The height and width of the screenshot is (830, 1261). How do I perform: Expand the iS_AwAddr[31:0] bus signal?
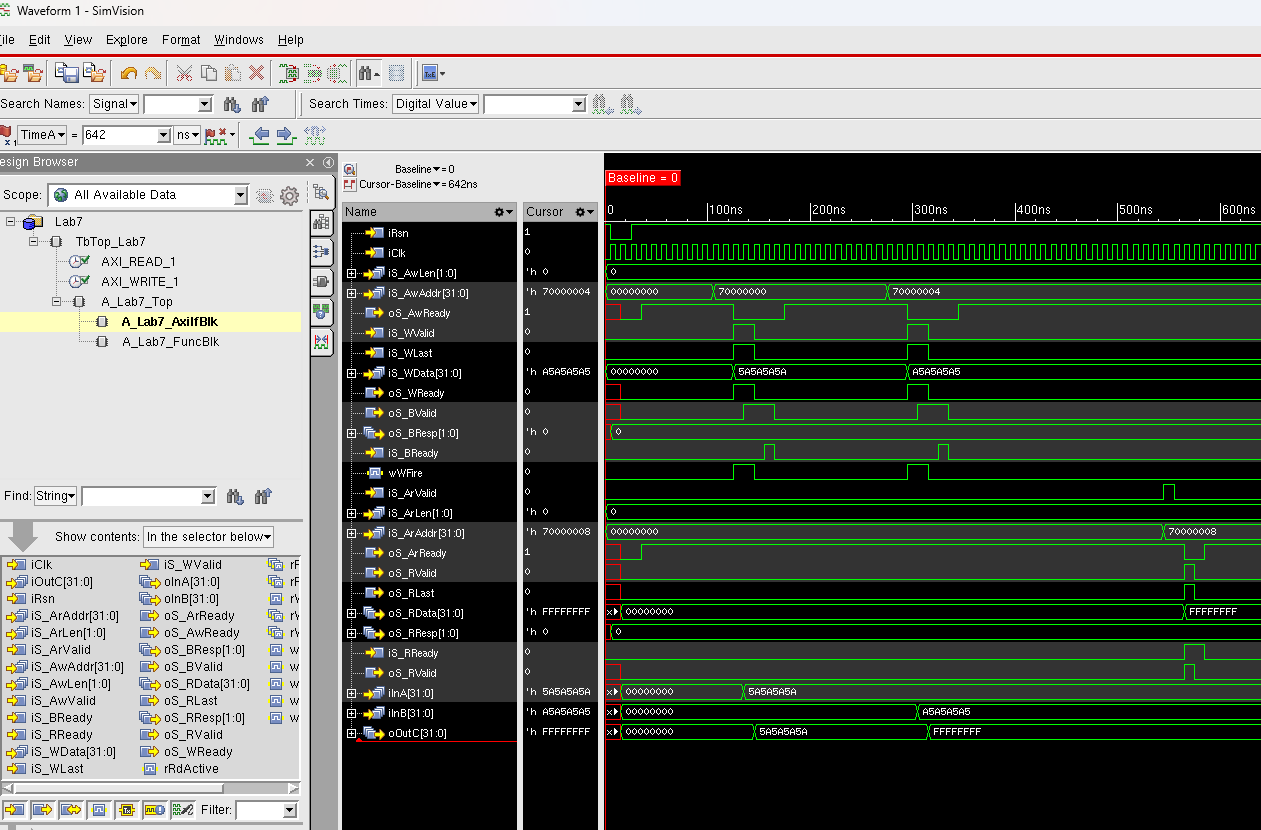(351, 293)
